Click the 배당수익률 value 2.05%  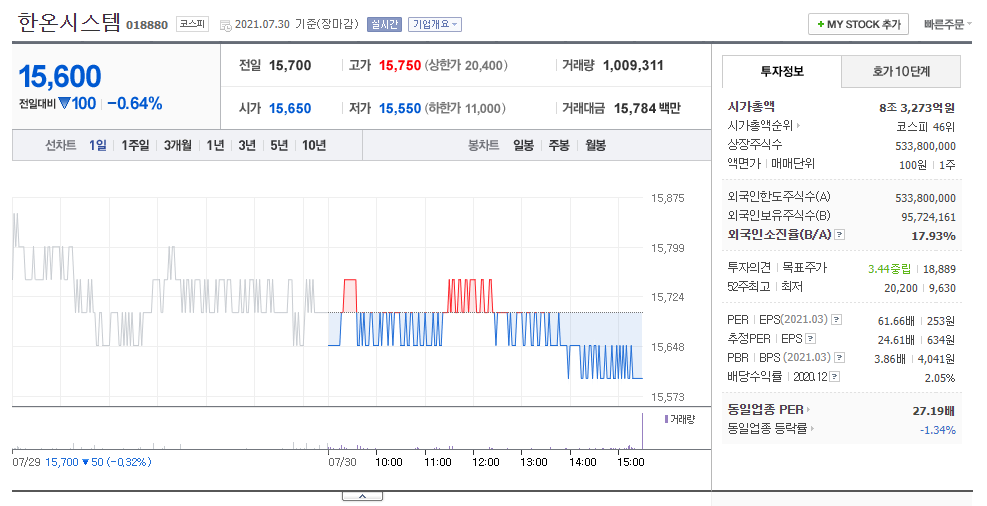pos(940,378)
